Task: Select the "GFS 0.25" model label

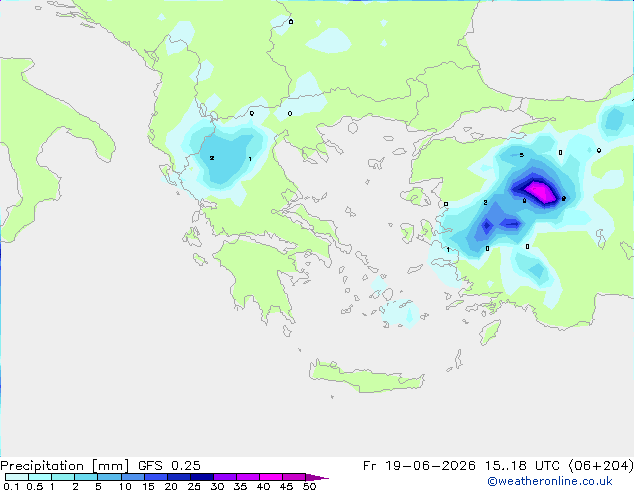Action: click(x=169, y=466)
